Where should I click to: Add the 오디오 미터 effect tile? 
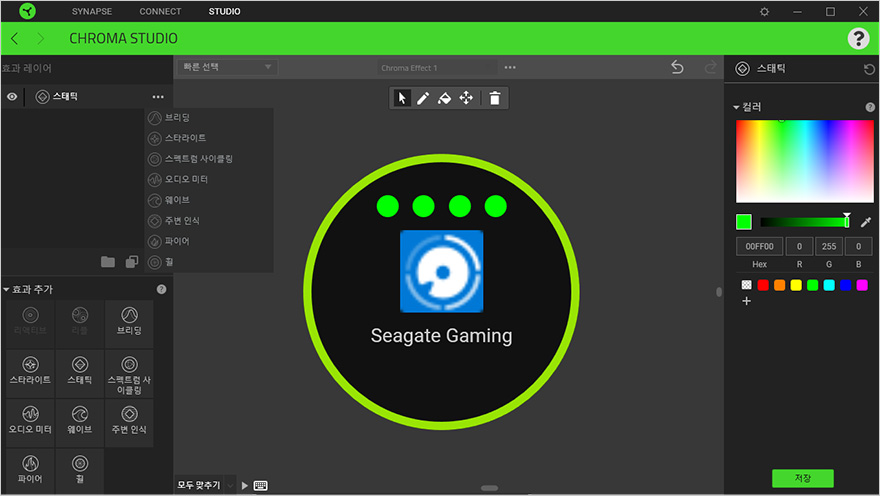click(x=30, y=422)
